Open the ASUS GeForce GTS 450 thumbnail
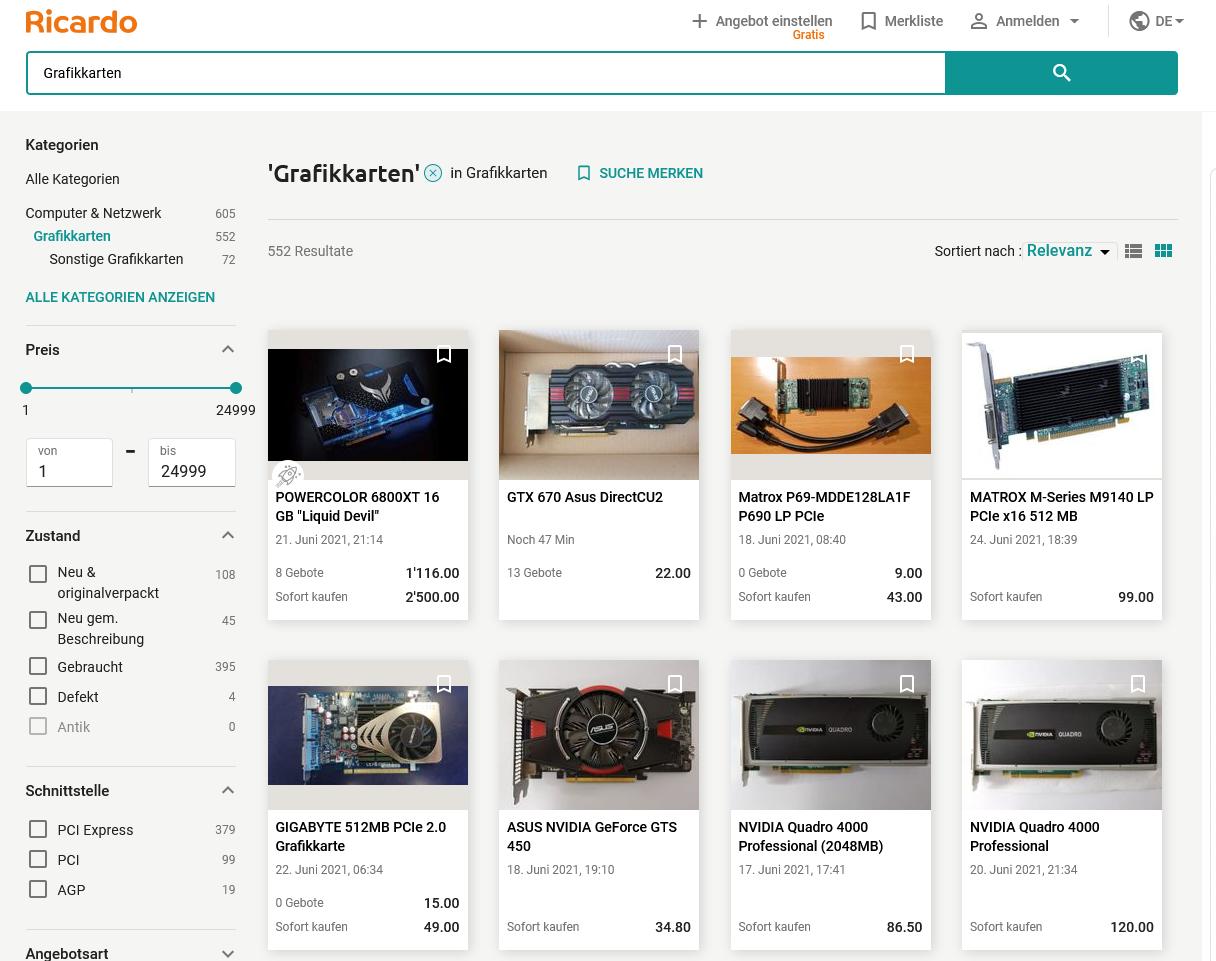 (x=599, y=735)
